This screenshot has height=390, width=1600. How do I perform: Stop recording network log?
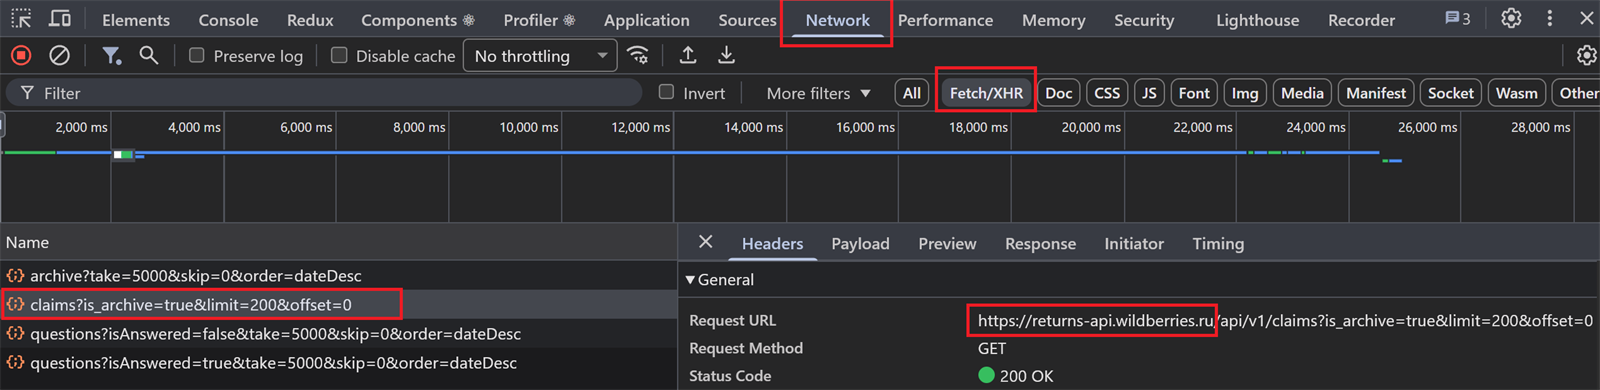pyautogui.click(x=21, y=56)
